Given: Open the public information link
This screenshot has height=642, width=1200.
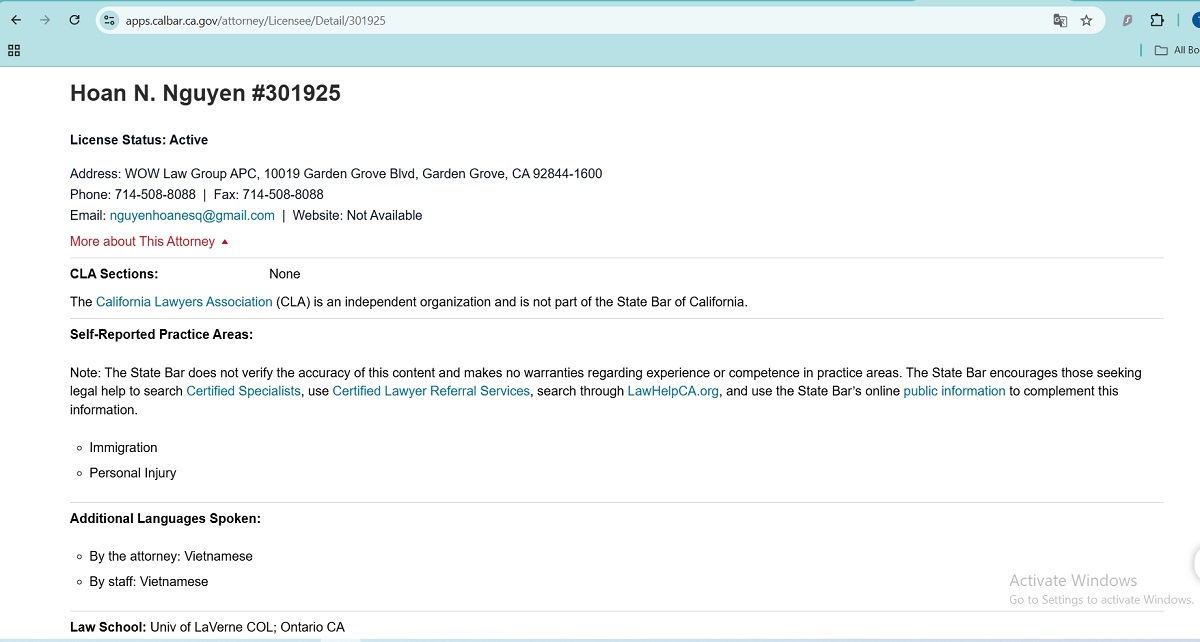Looking at the screenshot, I should pyautogui.click(x=954, y=391).
